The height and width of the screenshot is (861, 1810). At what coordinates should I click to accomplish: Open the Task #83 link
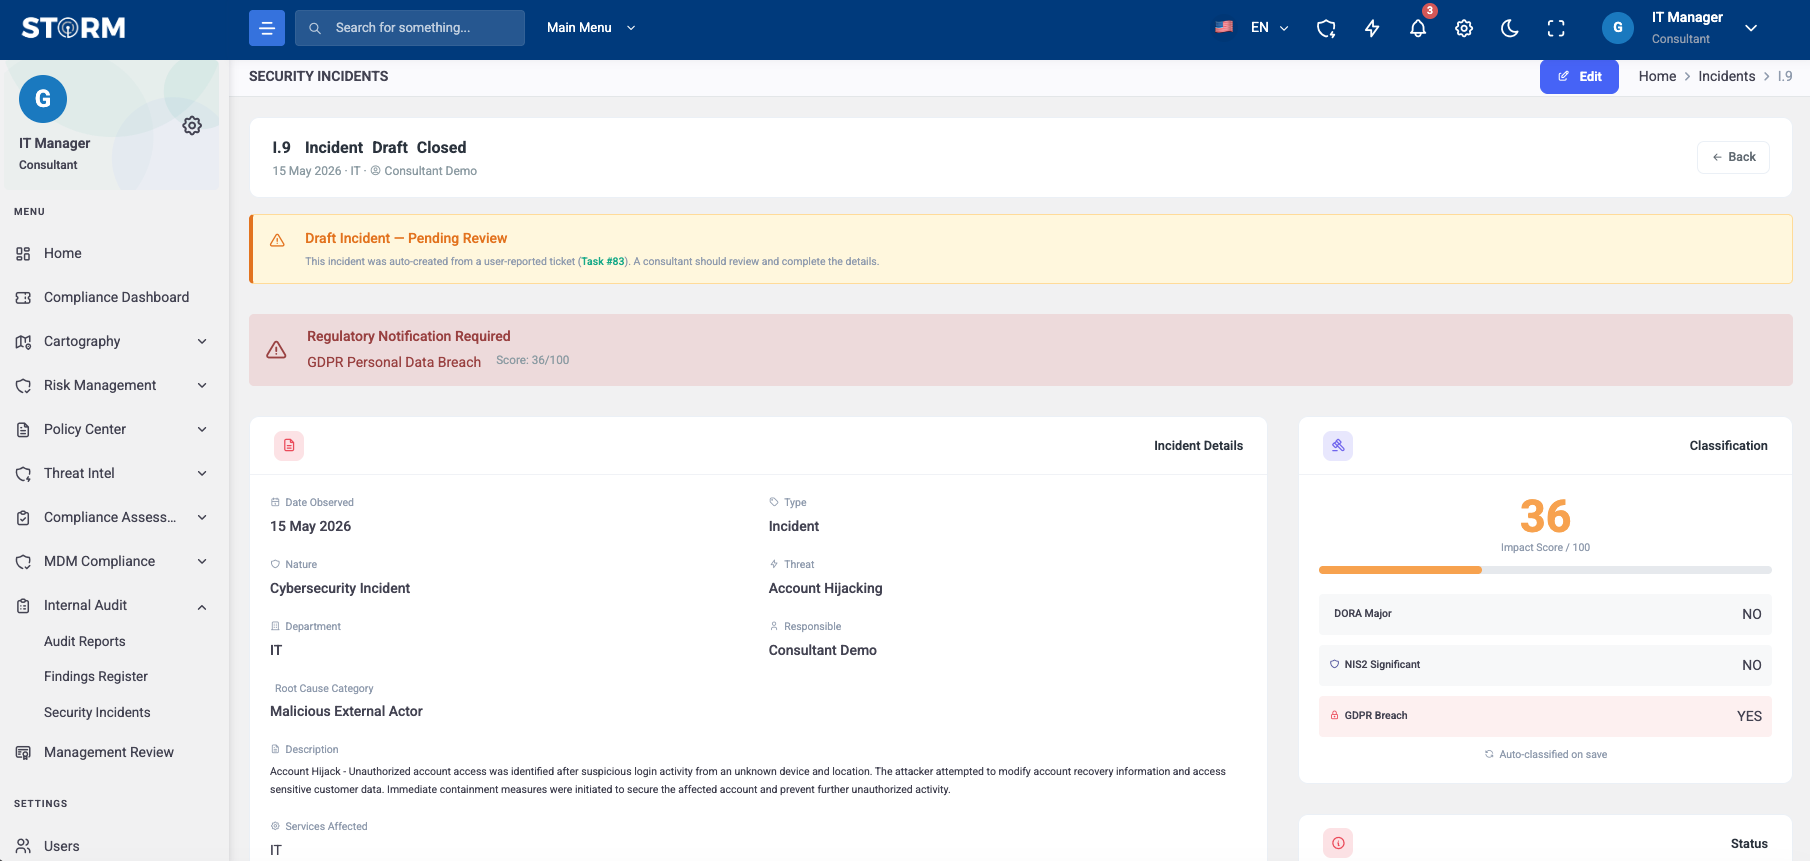(x=603, y=262)
